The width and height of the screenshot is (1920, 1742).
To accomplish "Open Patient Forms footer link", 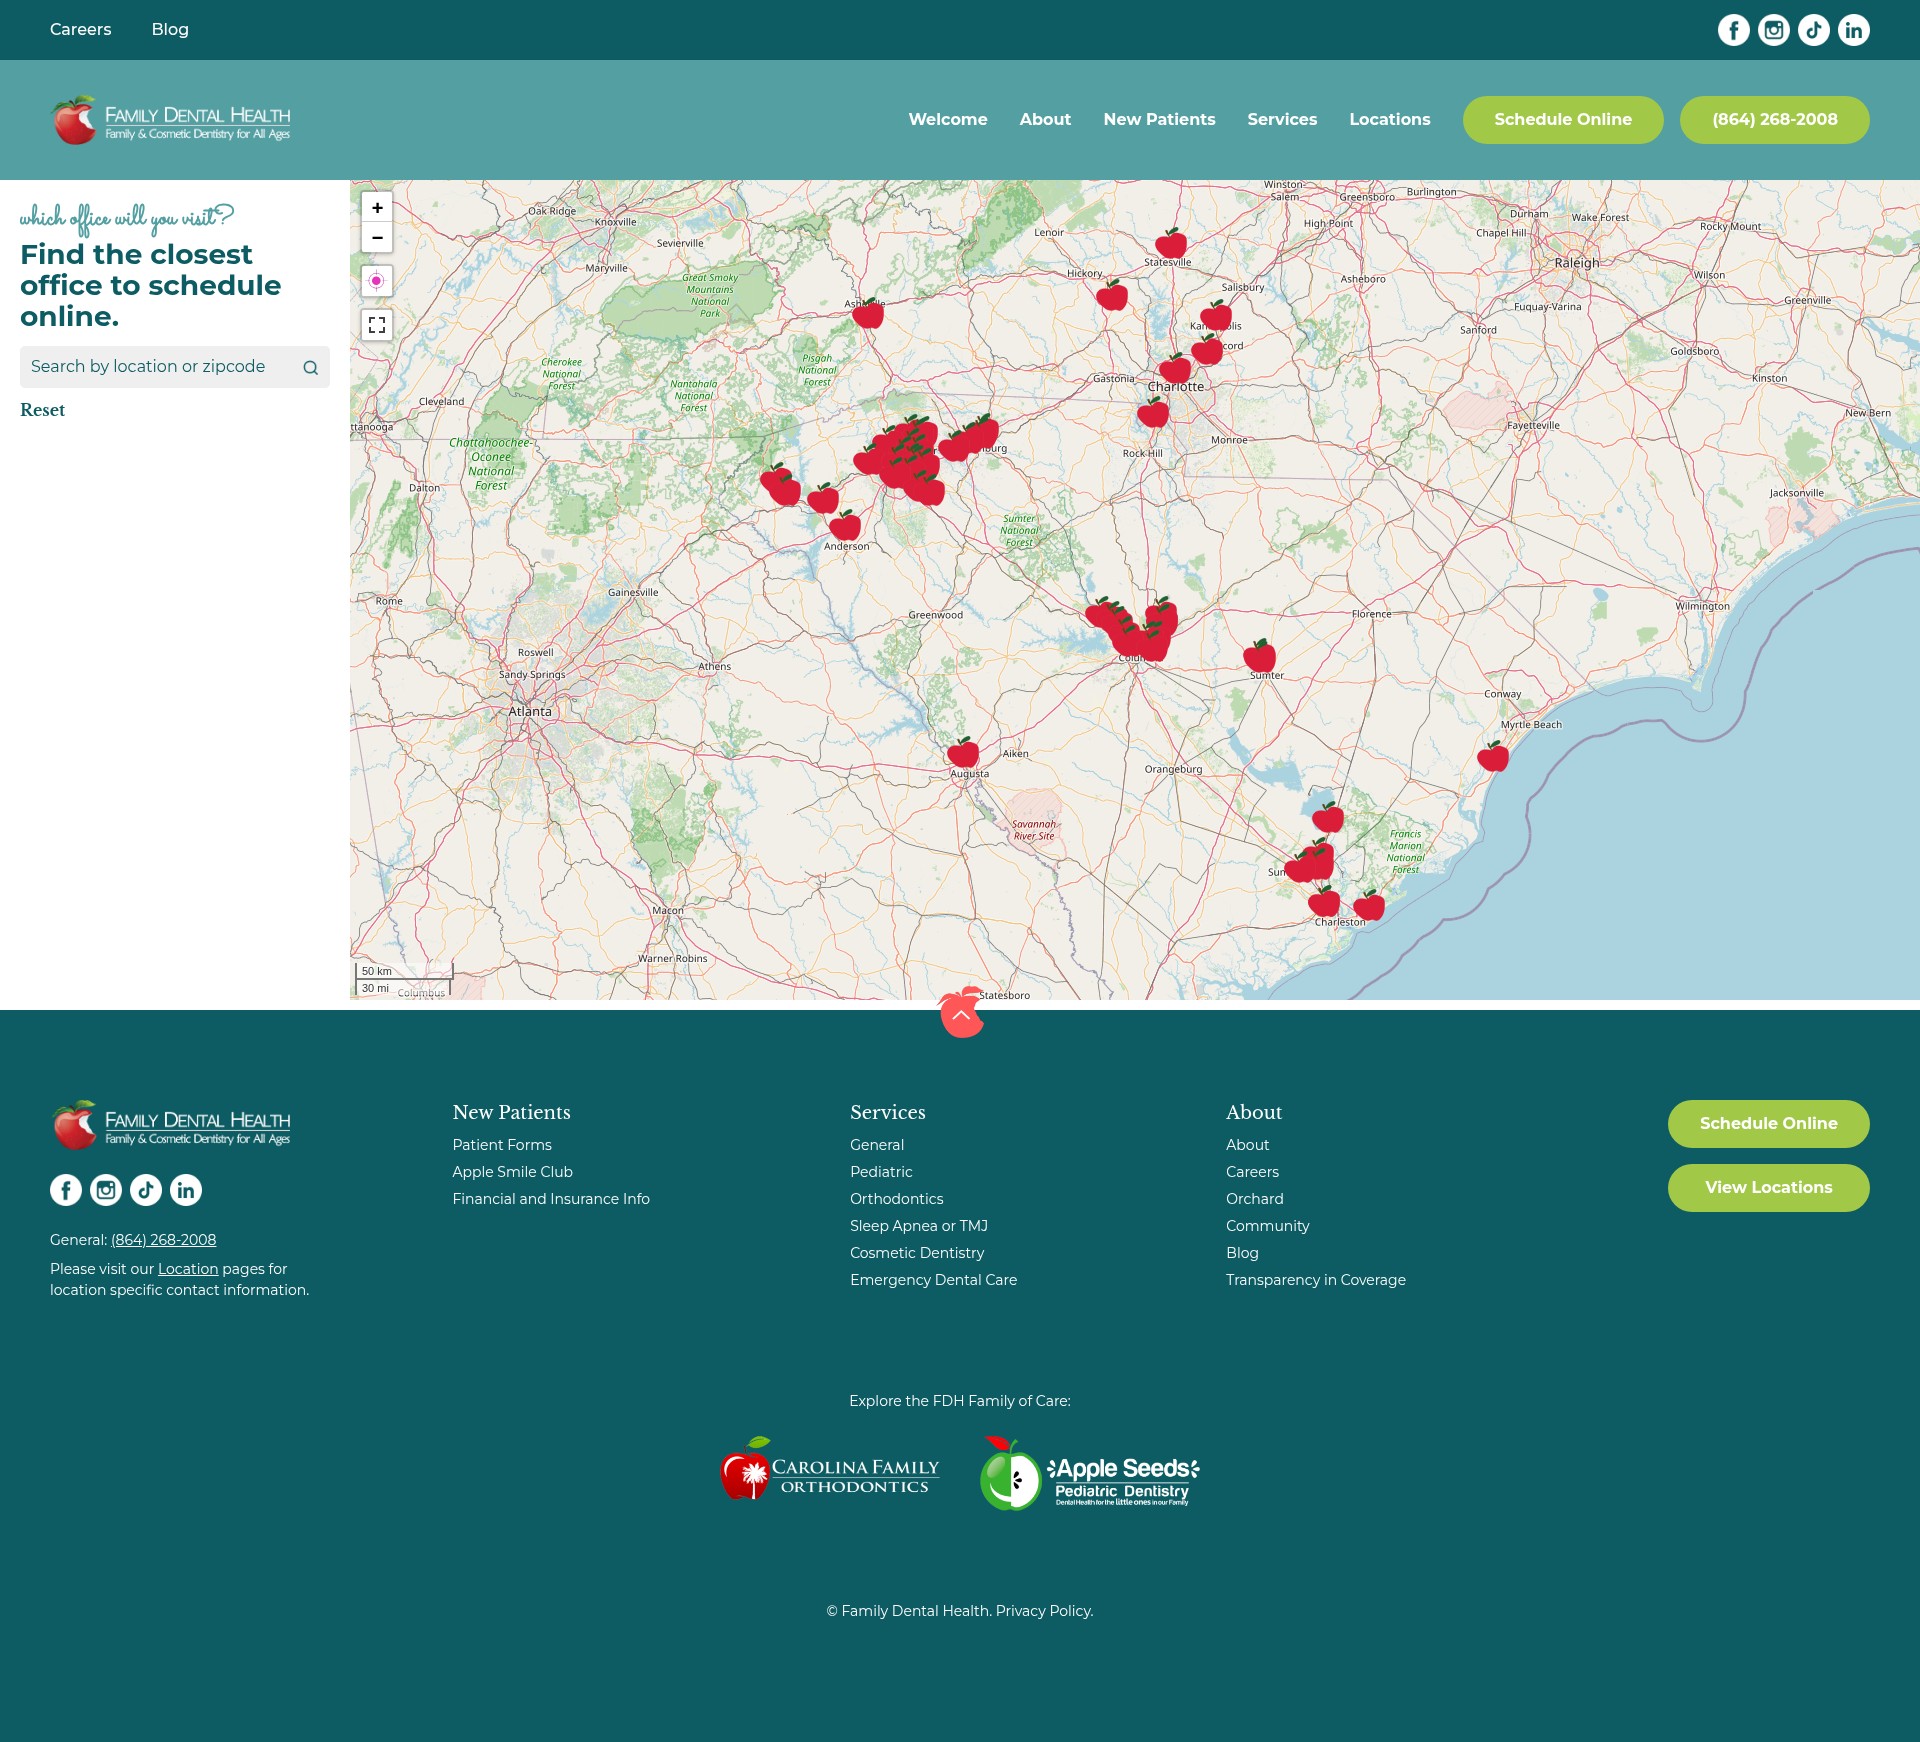I will [x=502, y=1145].
